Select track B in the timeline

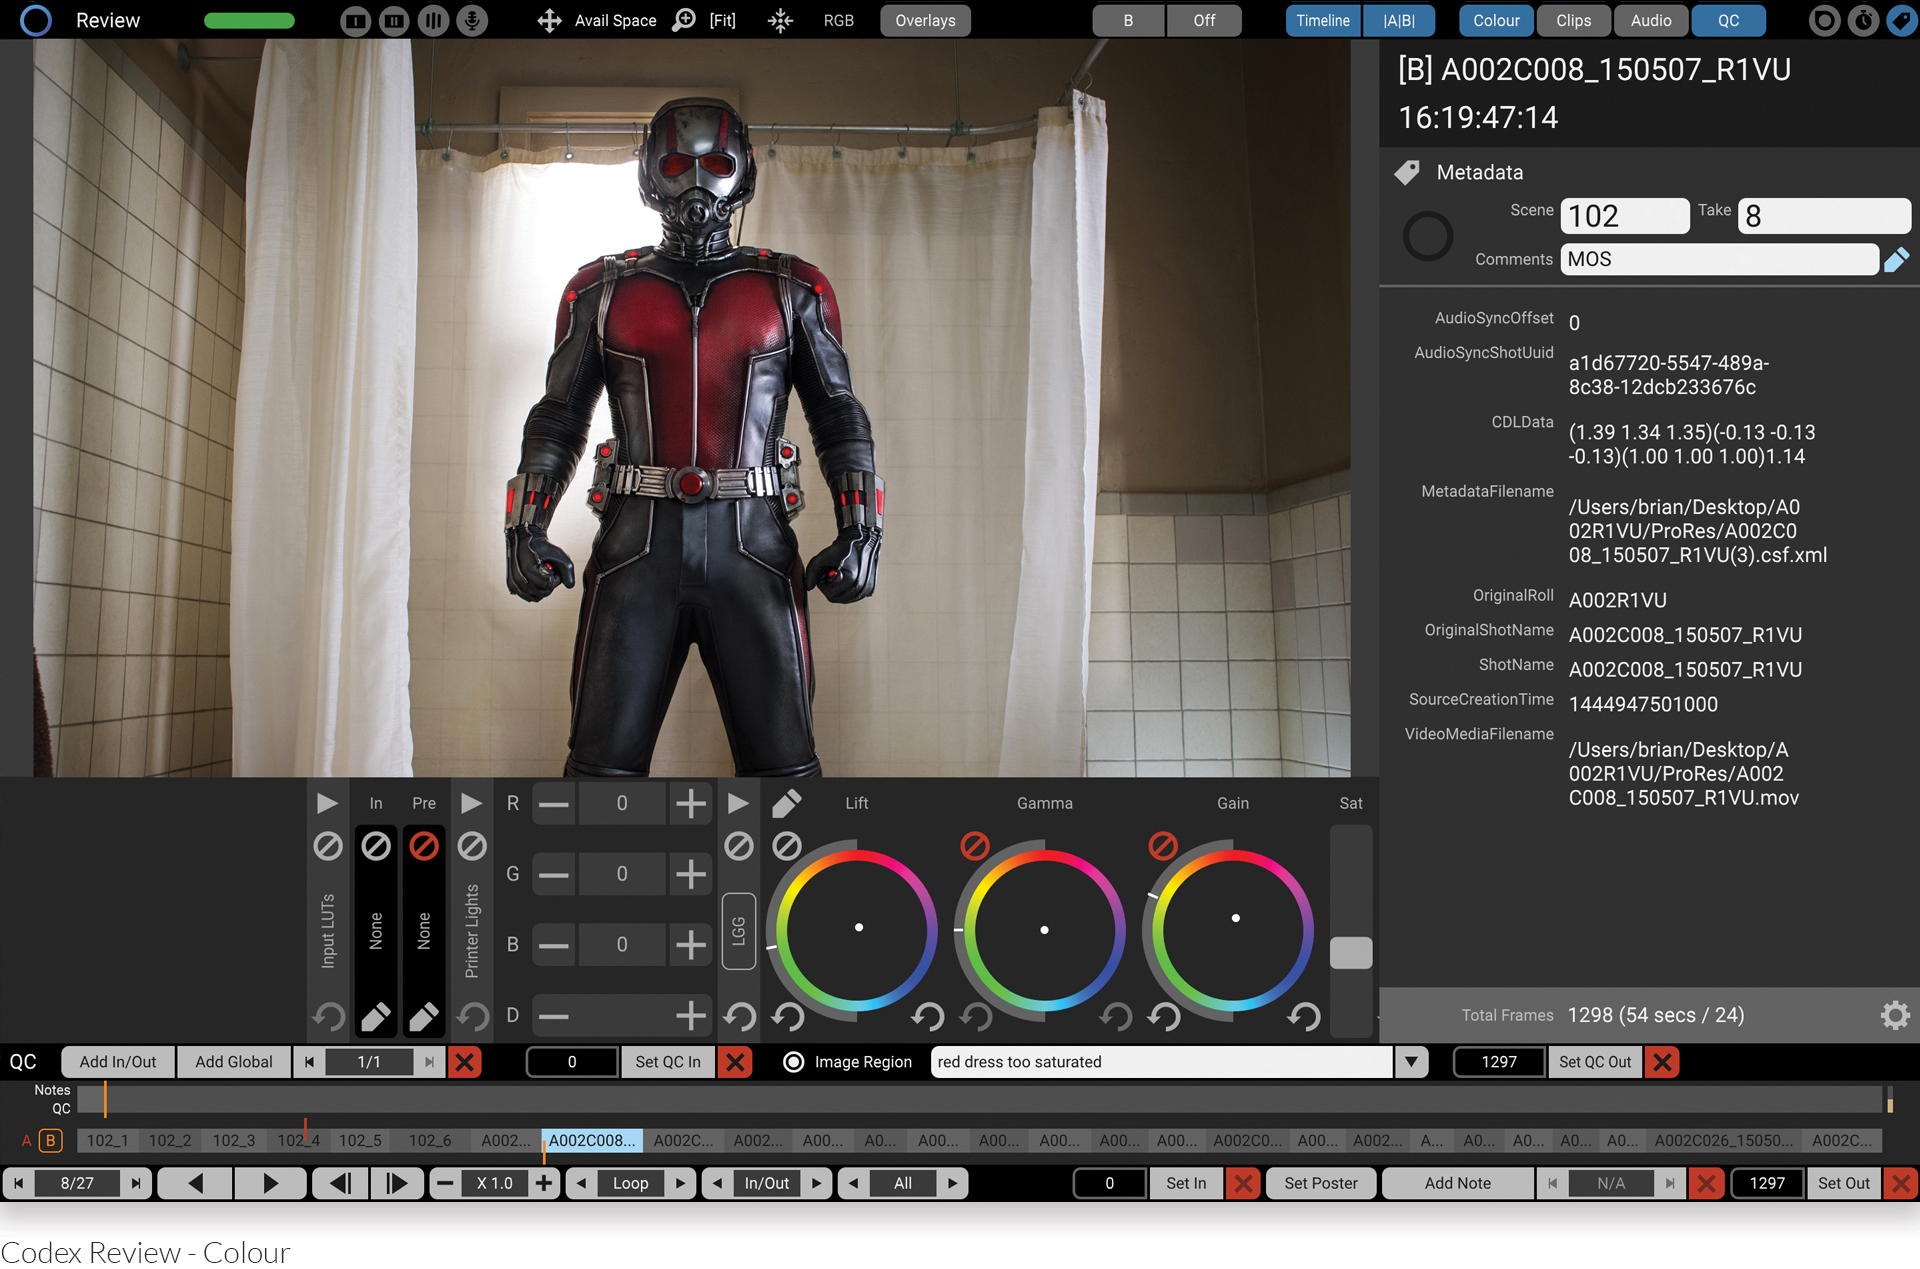coord(50,1141)
